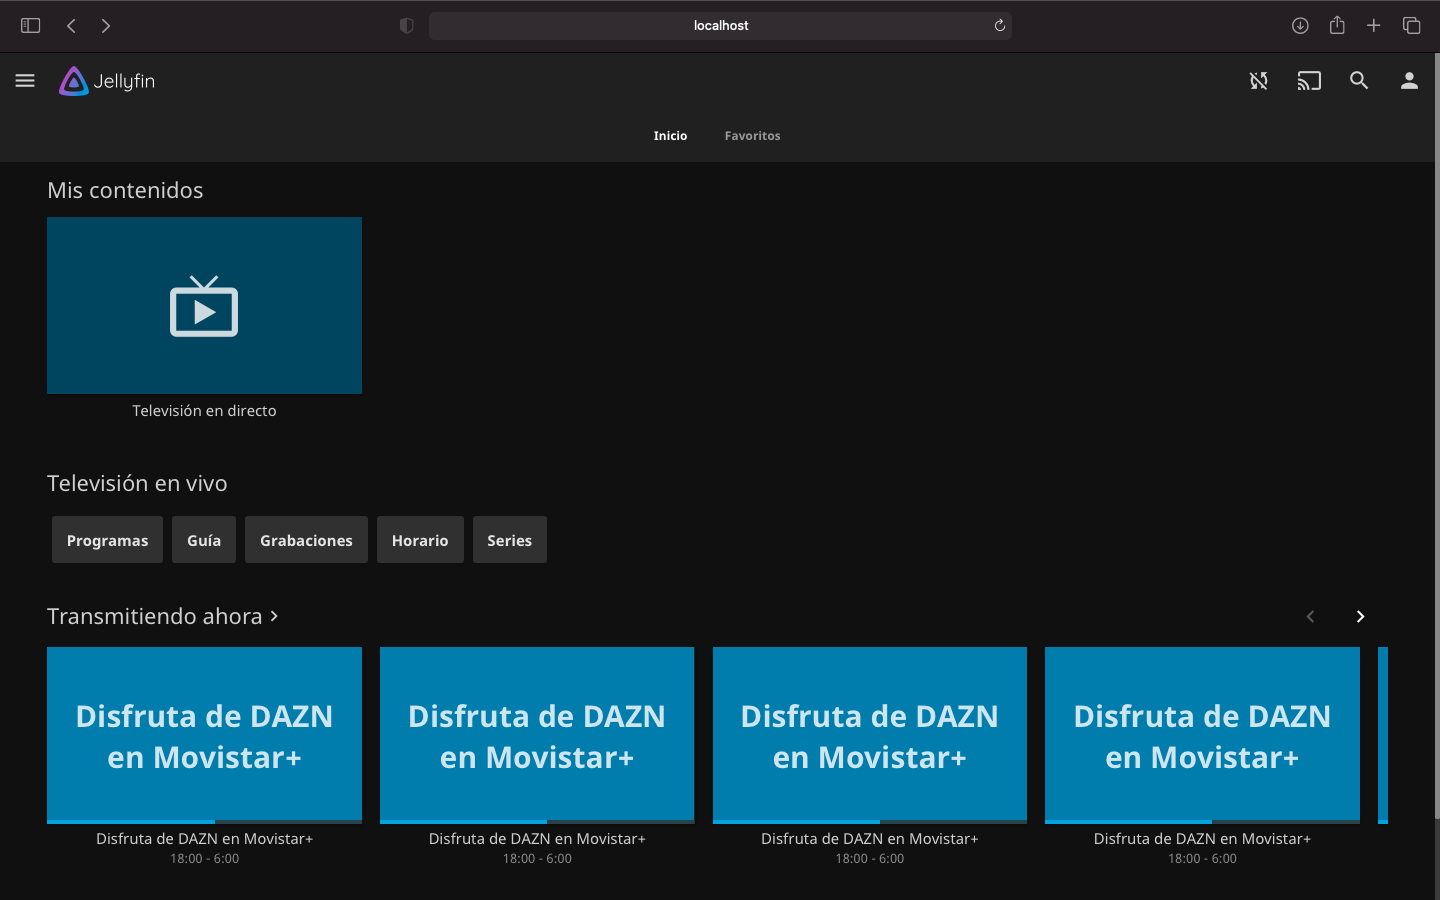Select the Inicio tab
Image resolution: width=1440 pixels, height=900 pixels.
click(x=670, y=136)
